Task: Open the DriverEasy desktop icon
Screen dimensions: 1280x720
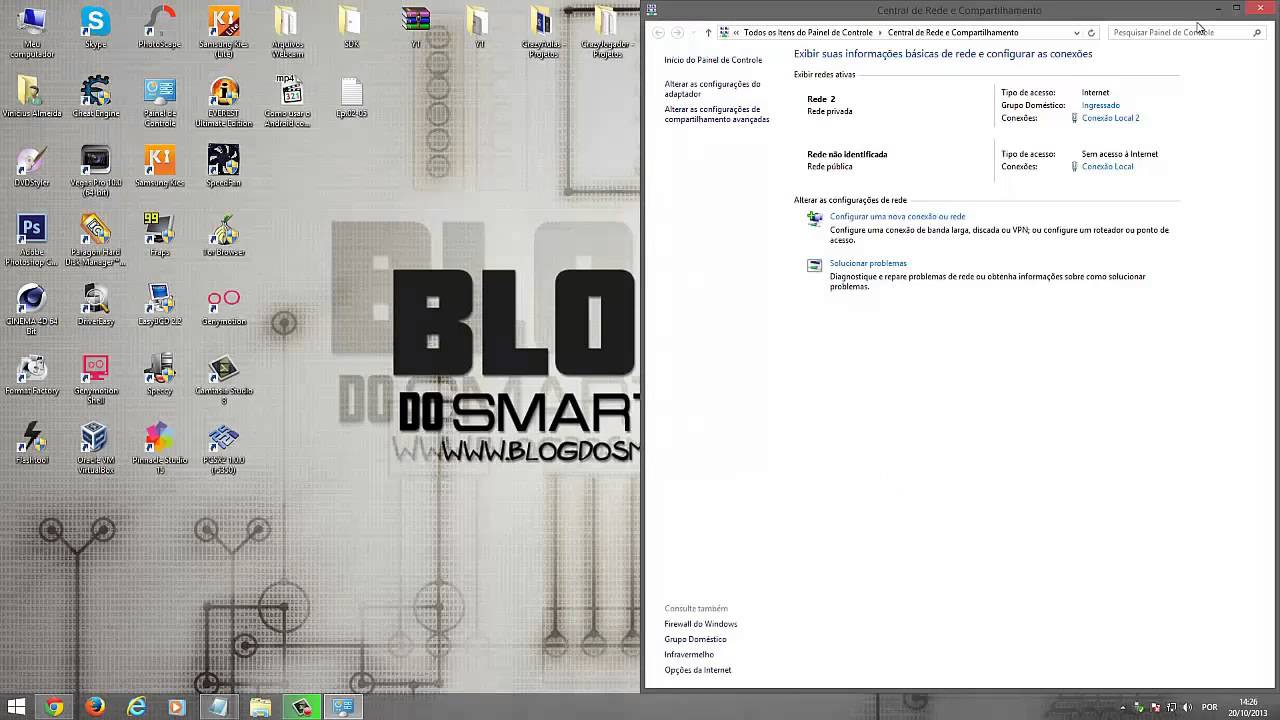Action: (95, 305)
